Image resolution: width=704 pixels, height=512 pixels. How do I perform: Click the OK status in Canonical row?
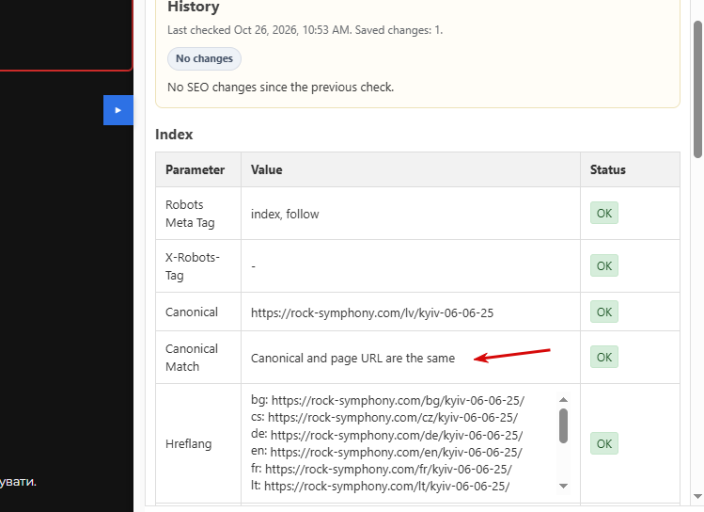pos(604,312)
